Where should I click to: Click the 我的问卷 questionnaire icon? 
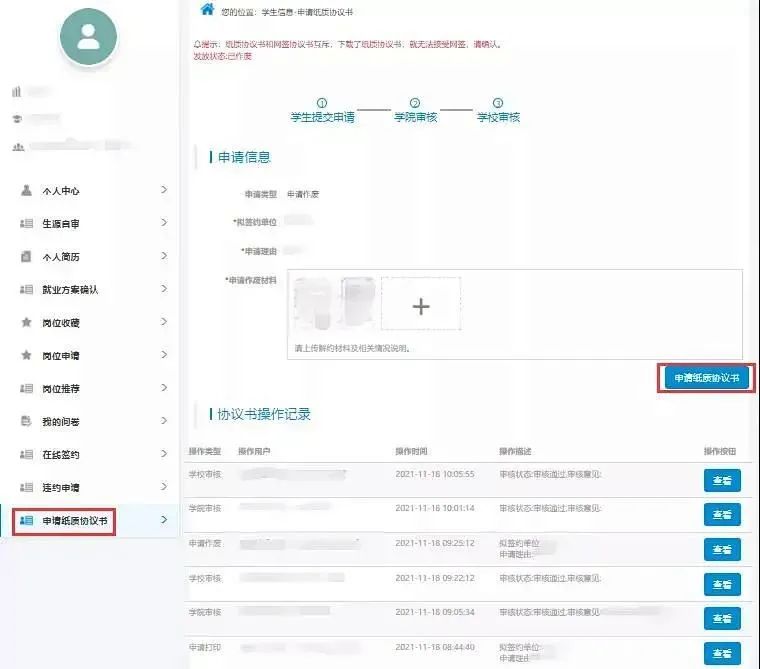[26, 421]
